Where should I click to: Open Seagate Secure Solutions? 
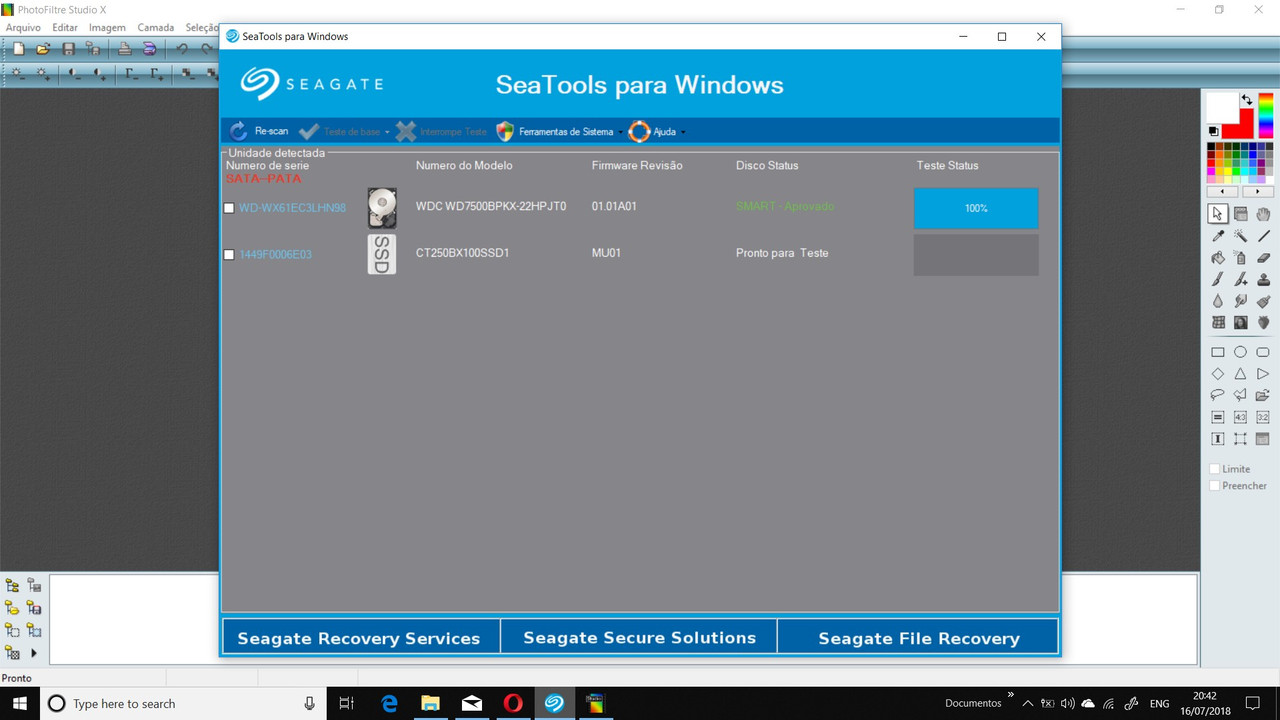click(x=639, y=637)
